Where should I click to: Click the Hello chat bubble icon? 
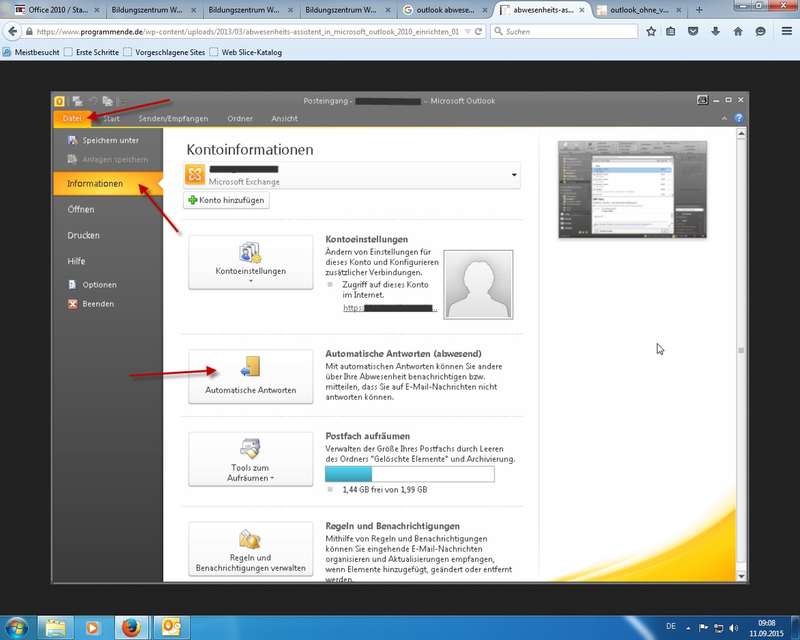click(x=760, y=32)
